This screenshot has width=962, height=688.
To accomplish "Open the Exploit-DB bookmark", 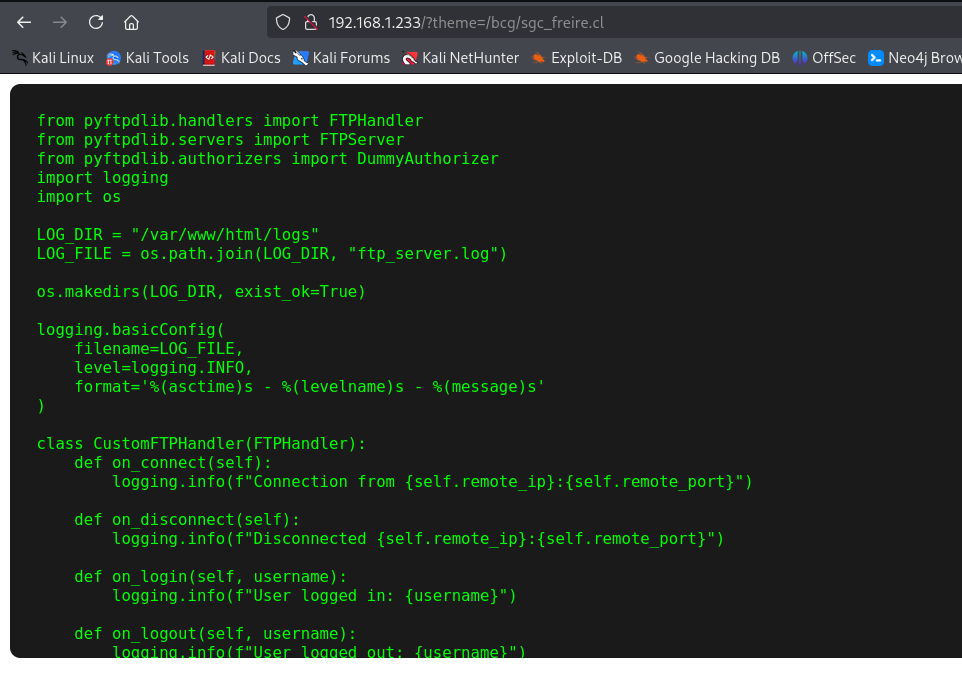I will coord(576,58).
